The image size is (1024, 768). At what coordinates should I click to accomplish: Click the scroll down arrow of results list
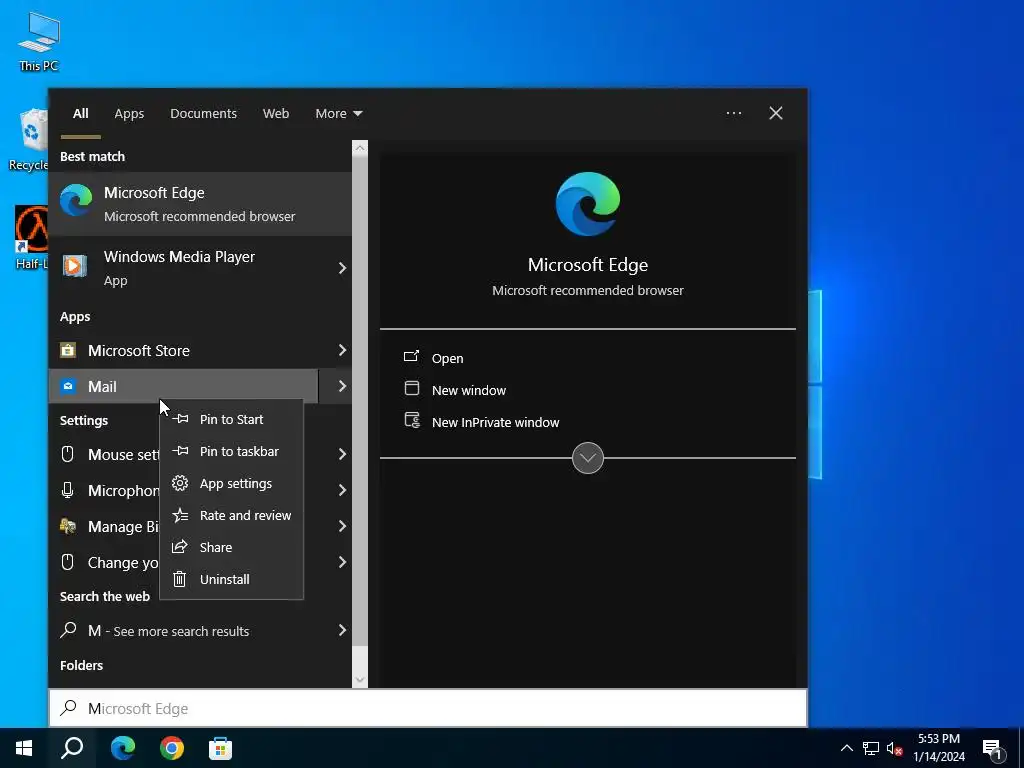[360, 680]
